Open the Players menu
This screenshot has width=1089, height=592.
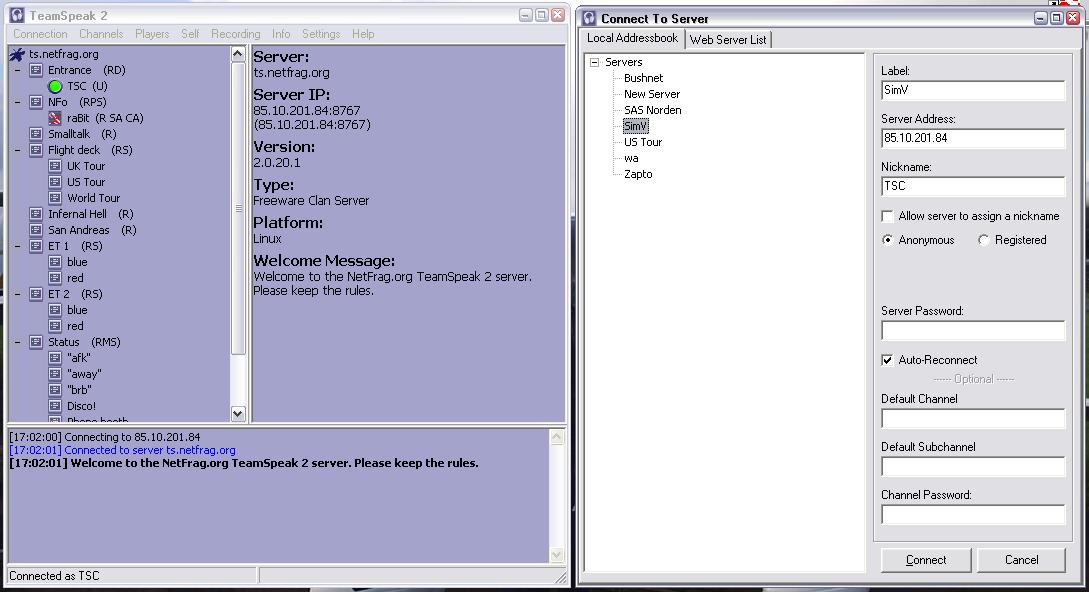coord(152,34)
